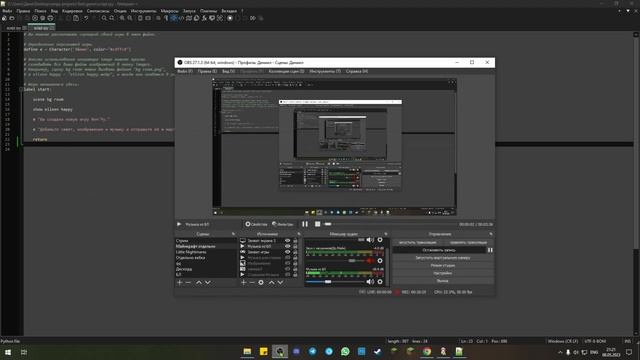Toggle the lock on Музыка из БЛ source
The image size is (640, 360).
[295, 246]
